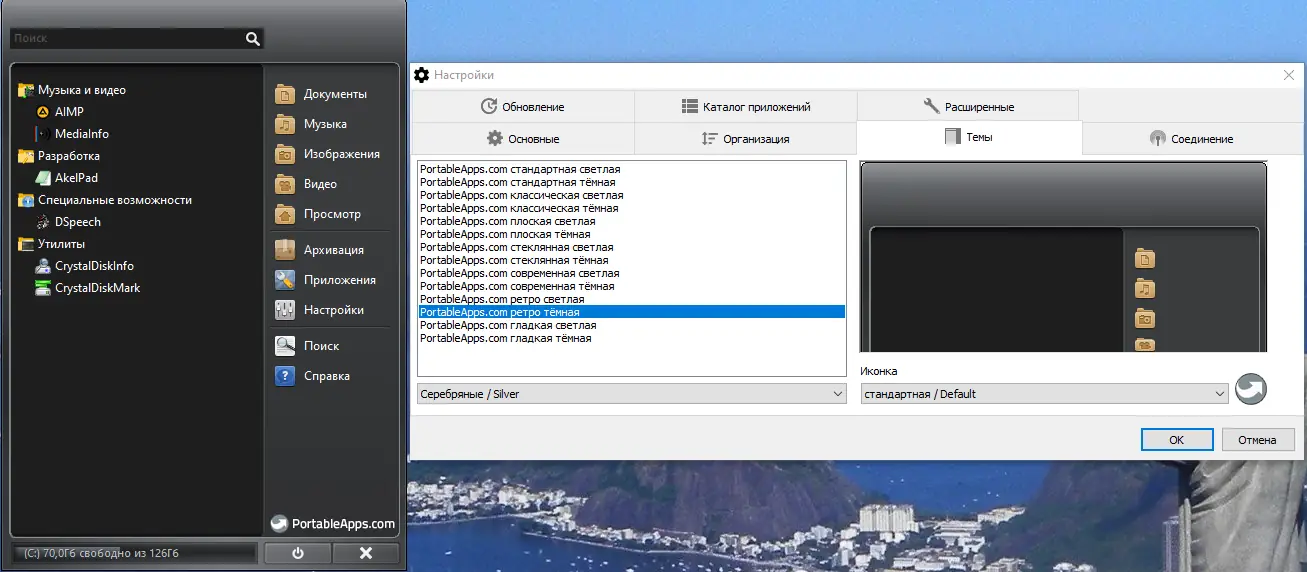The width and height of the screenshot is (1307, 572).
Task: Open the Документы folder icon
Action: 285,94
